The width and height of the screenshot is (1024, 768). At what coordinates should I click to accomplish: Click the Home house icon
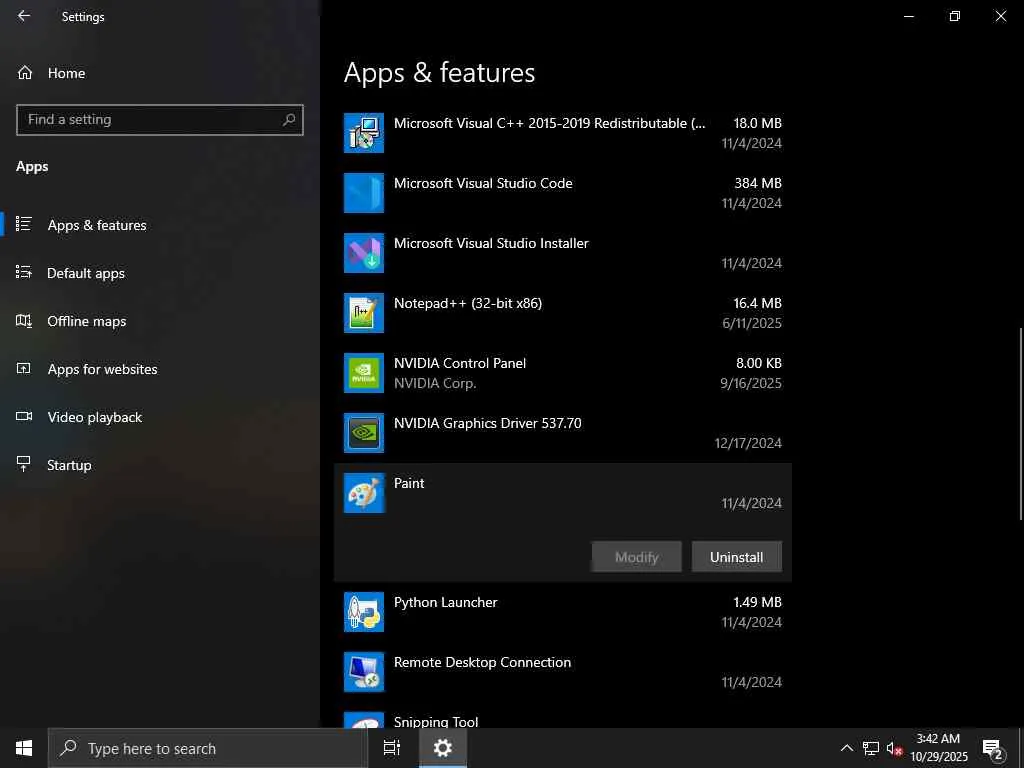(25, 72)
